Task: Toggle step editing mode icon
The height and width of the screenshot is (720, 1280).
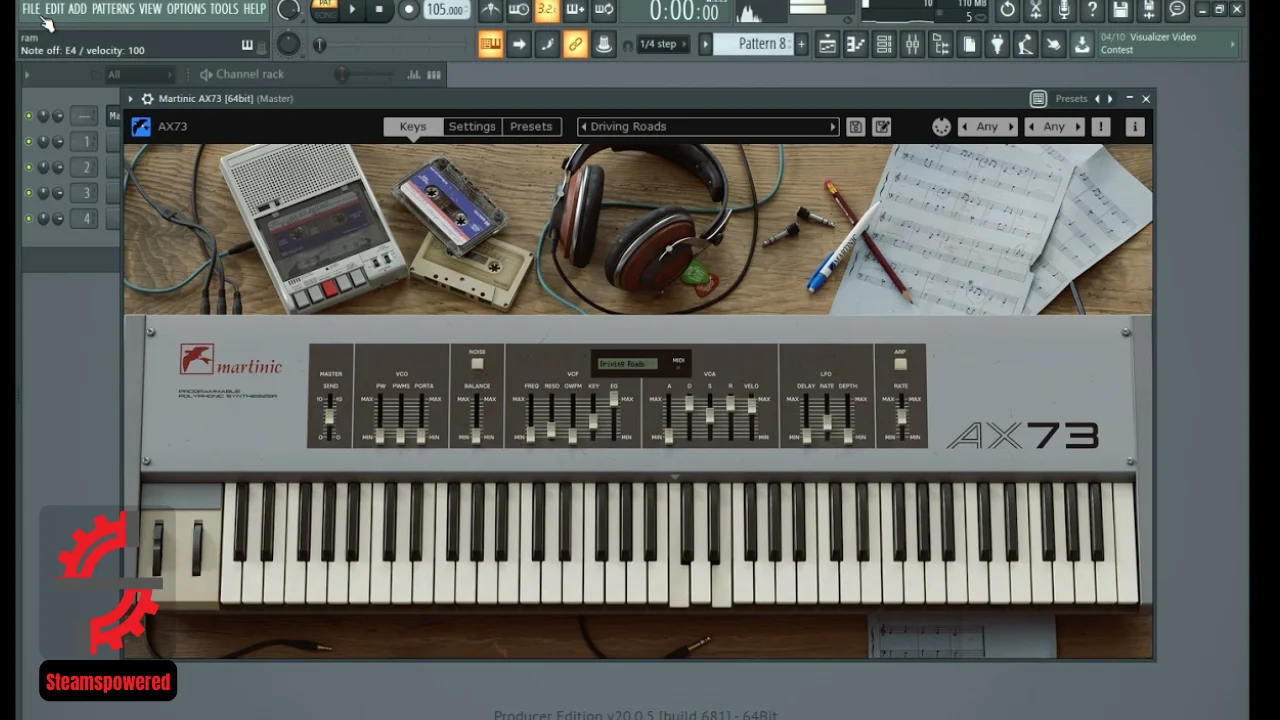Action: click(547, 44)
